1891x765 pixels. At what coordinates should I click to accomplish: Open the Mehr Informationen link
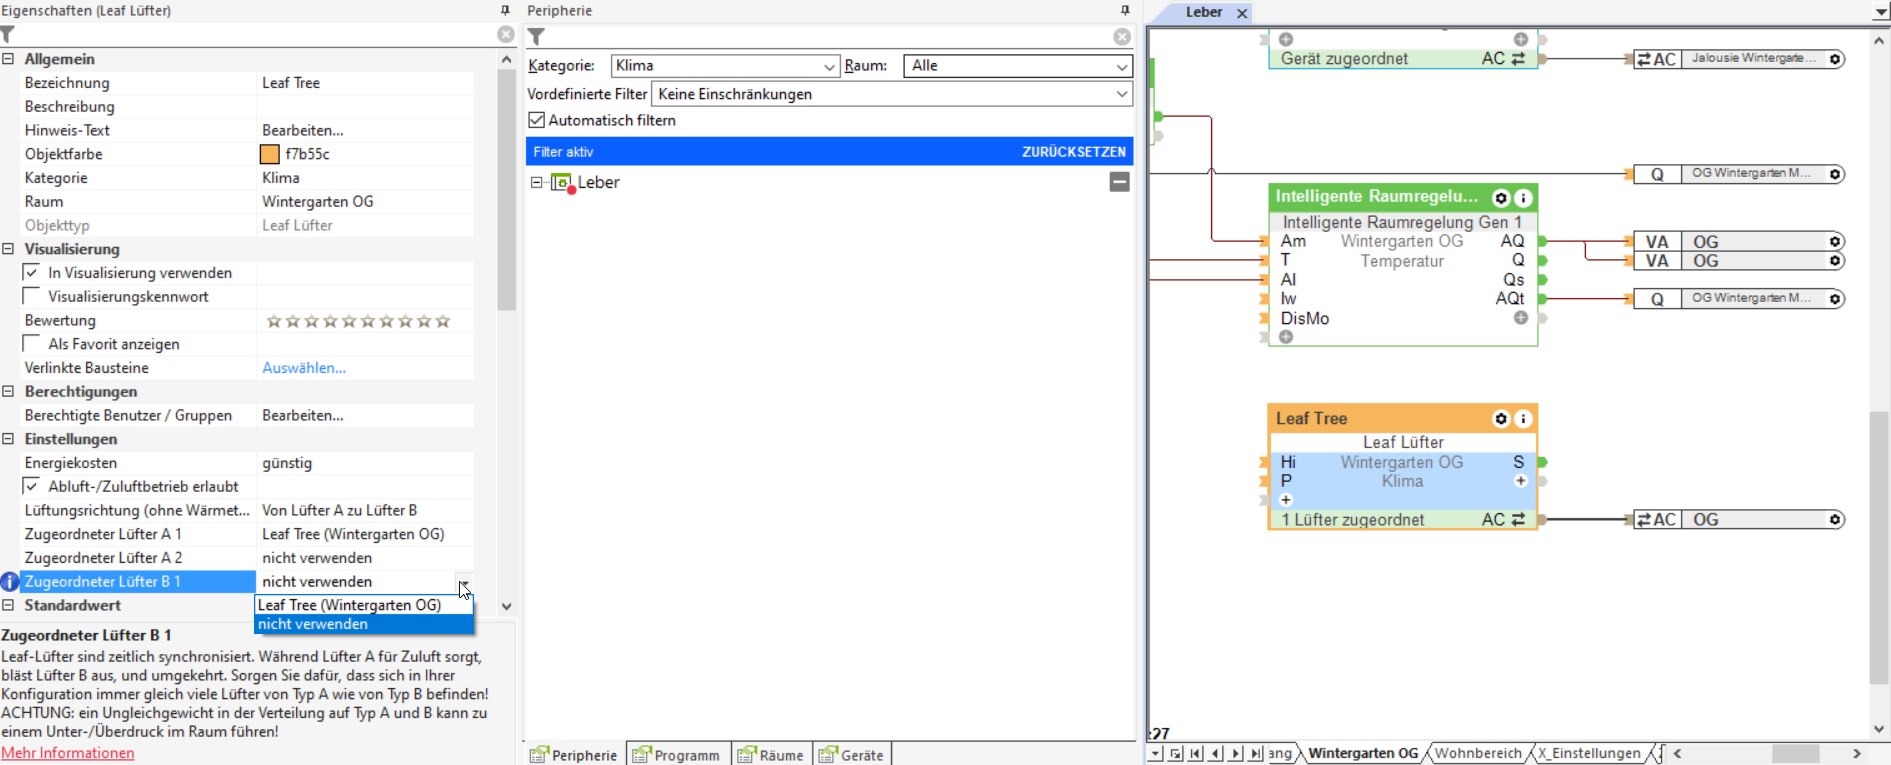[x=68, y=753]
